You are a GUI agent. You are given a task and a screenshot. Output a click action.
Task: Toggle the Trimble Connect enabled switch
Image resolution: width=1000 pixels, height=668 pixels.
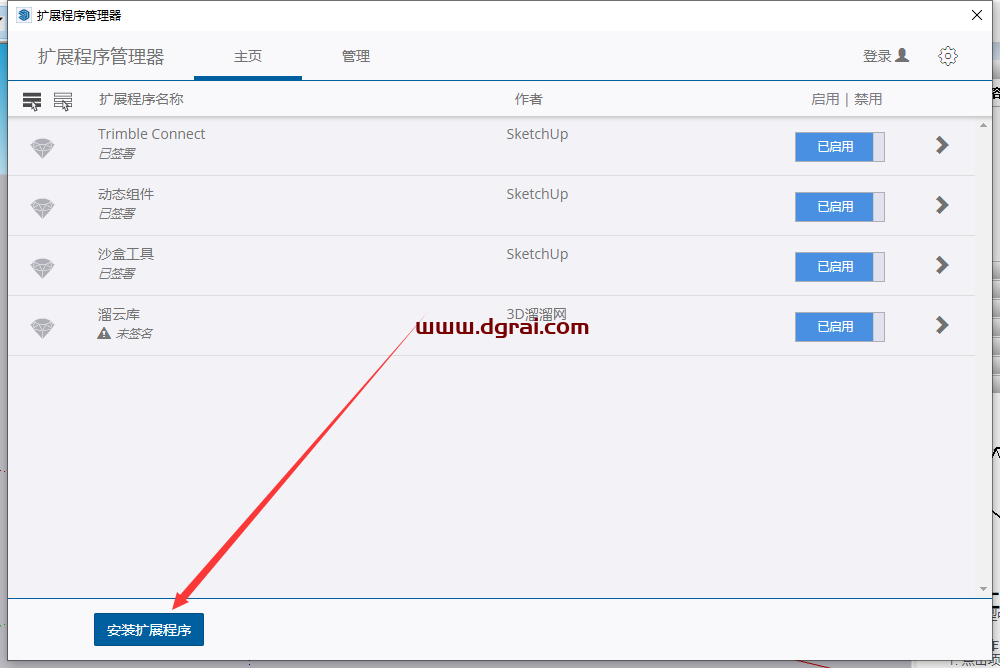point(839,147)
